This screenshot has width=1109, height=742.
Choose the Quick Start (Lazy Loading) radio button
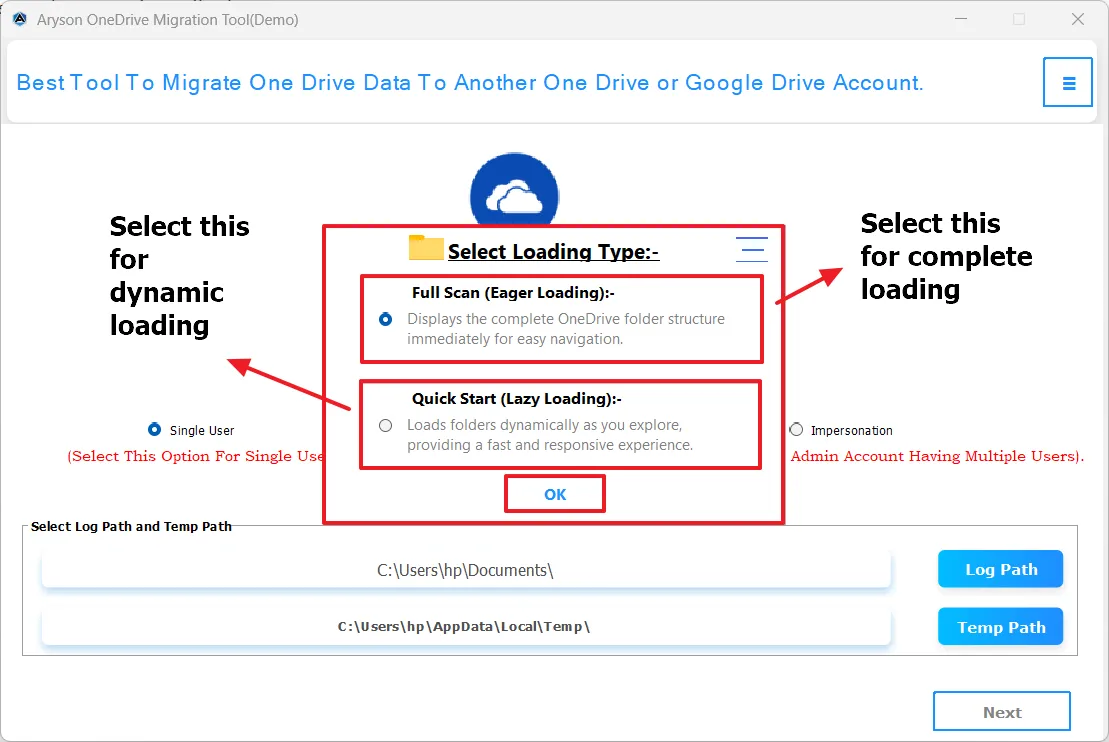(386, 426)
